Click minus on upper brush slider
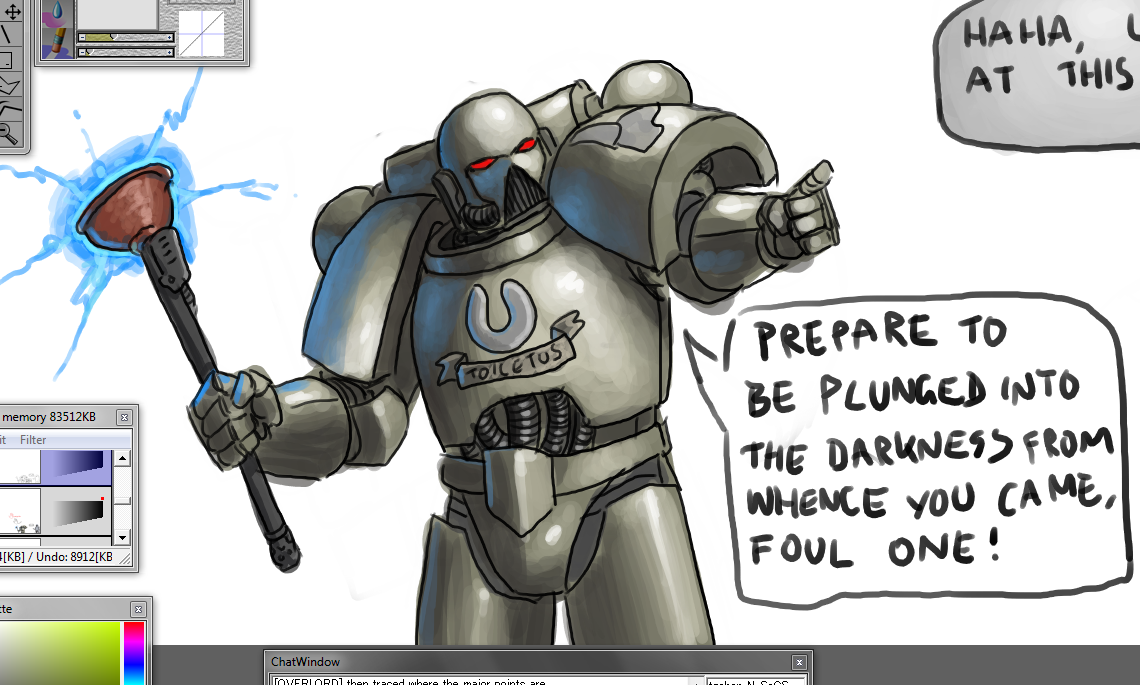Image resolution: width=1140 pixels, height=685 pixels. (x=83, y=37)
